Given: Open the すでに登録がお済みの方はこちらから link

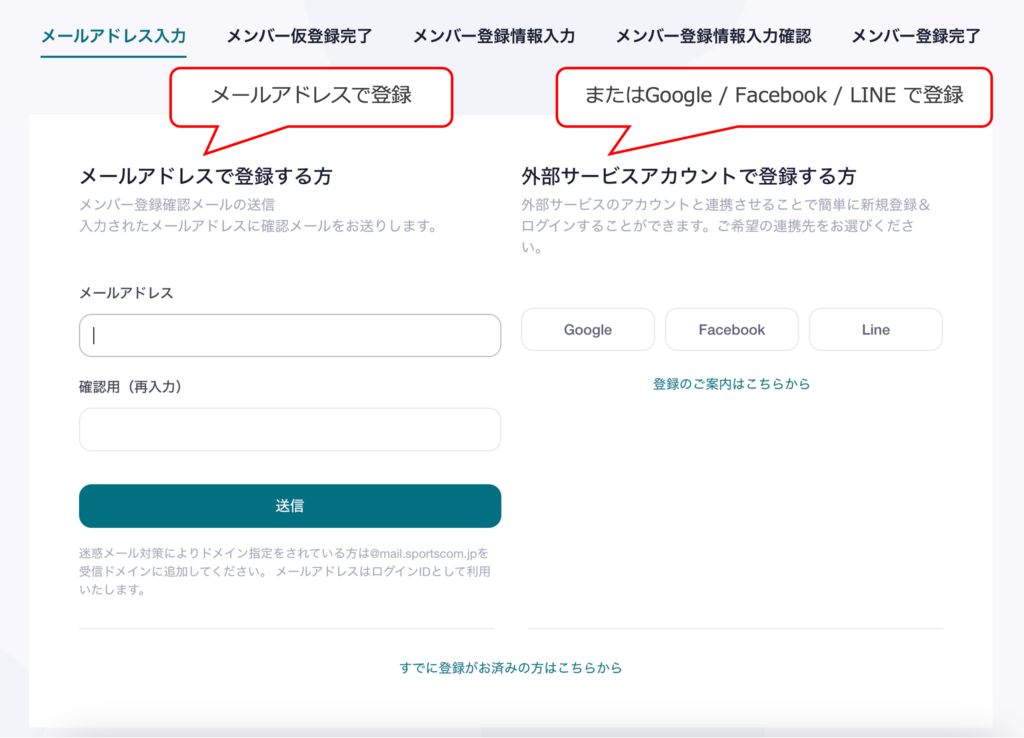Looking at the screenshot, I should click(511, 668).
